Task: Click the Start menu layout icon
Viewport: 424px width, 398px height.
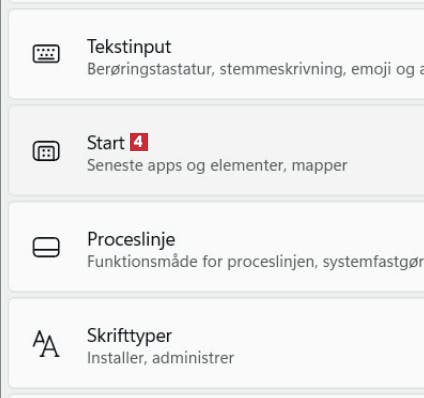Action: [x=46, y=151]
